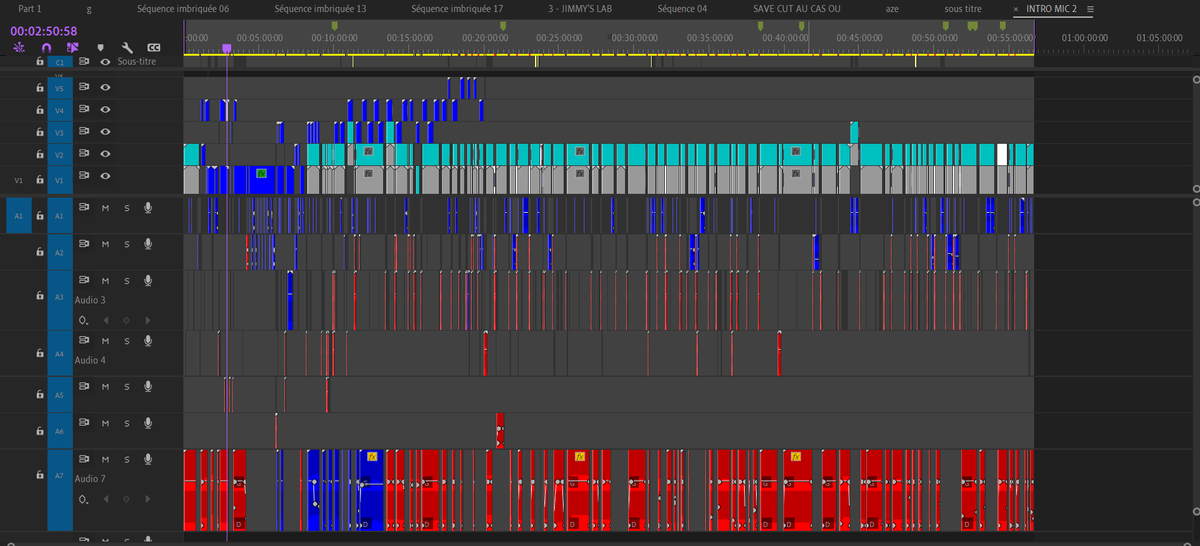Lock track V1 with padlock
This screenshot has width=1200, height=546.
point(39,180)
